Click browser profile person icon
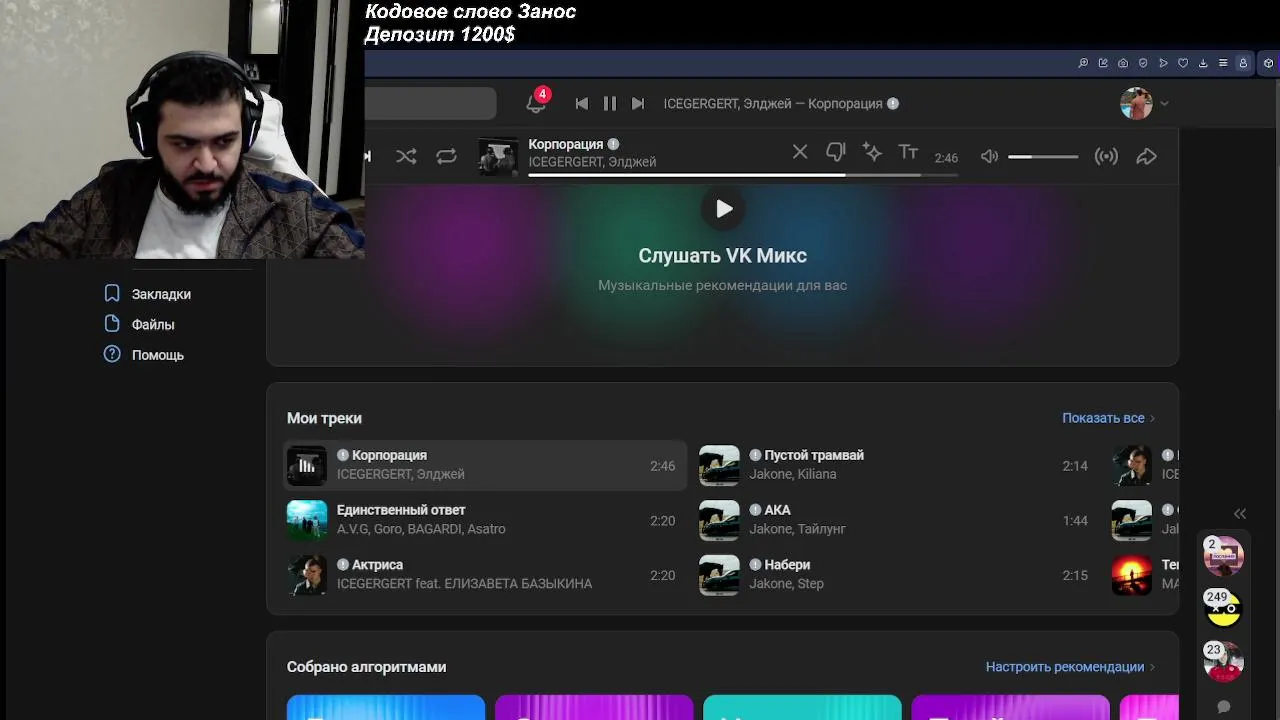This screenshot has height=720, width=1280. 1243,63
